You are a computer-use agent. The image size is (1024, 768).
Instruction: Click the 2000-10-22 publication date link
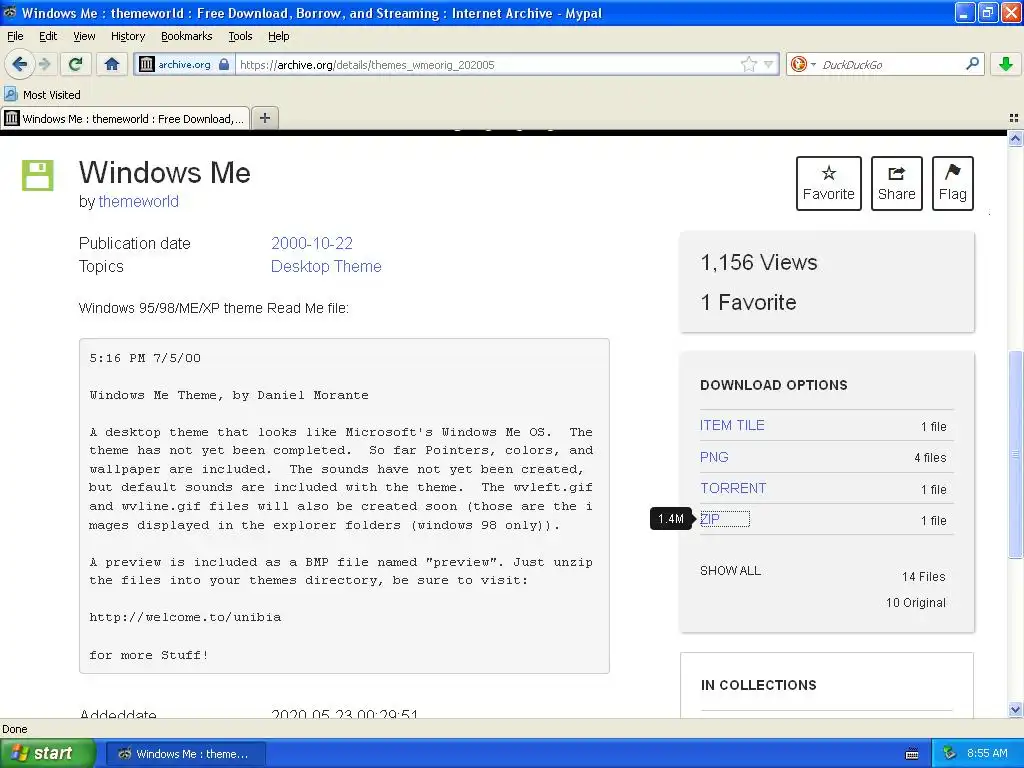[x=312, y=243]
